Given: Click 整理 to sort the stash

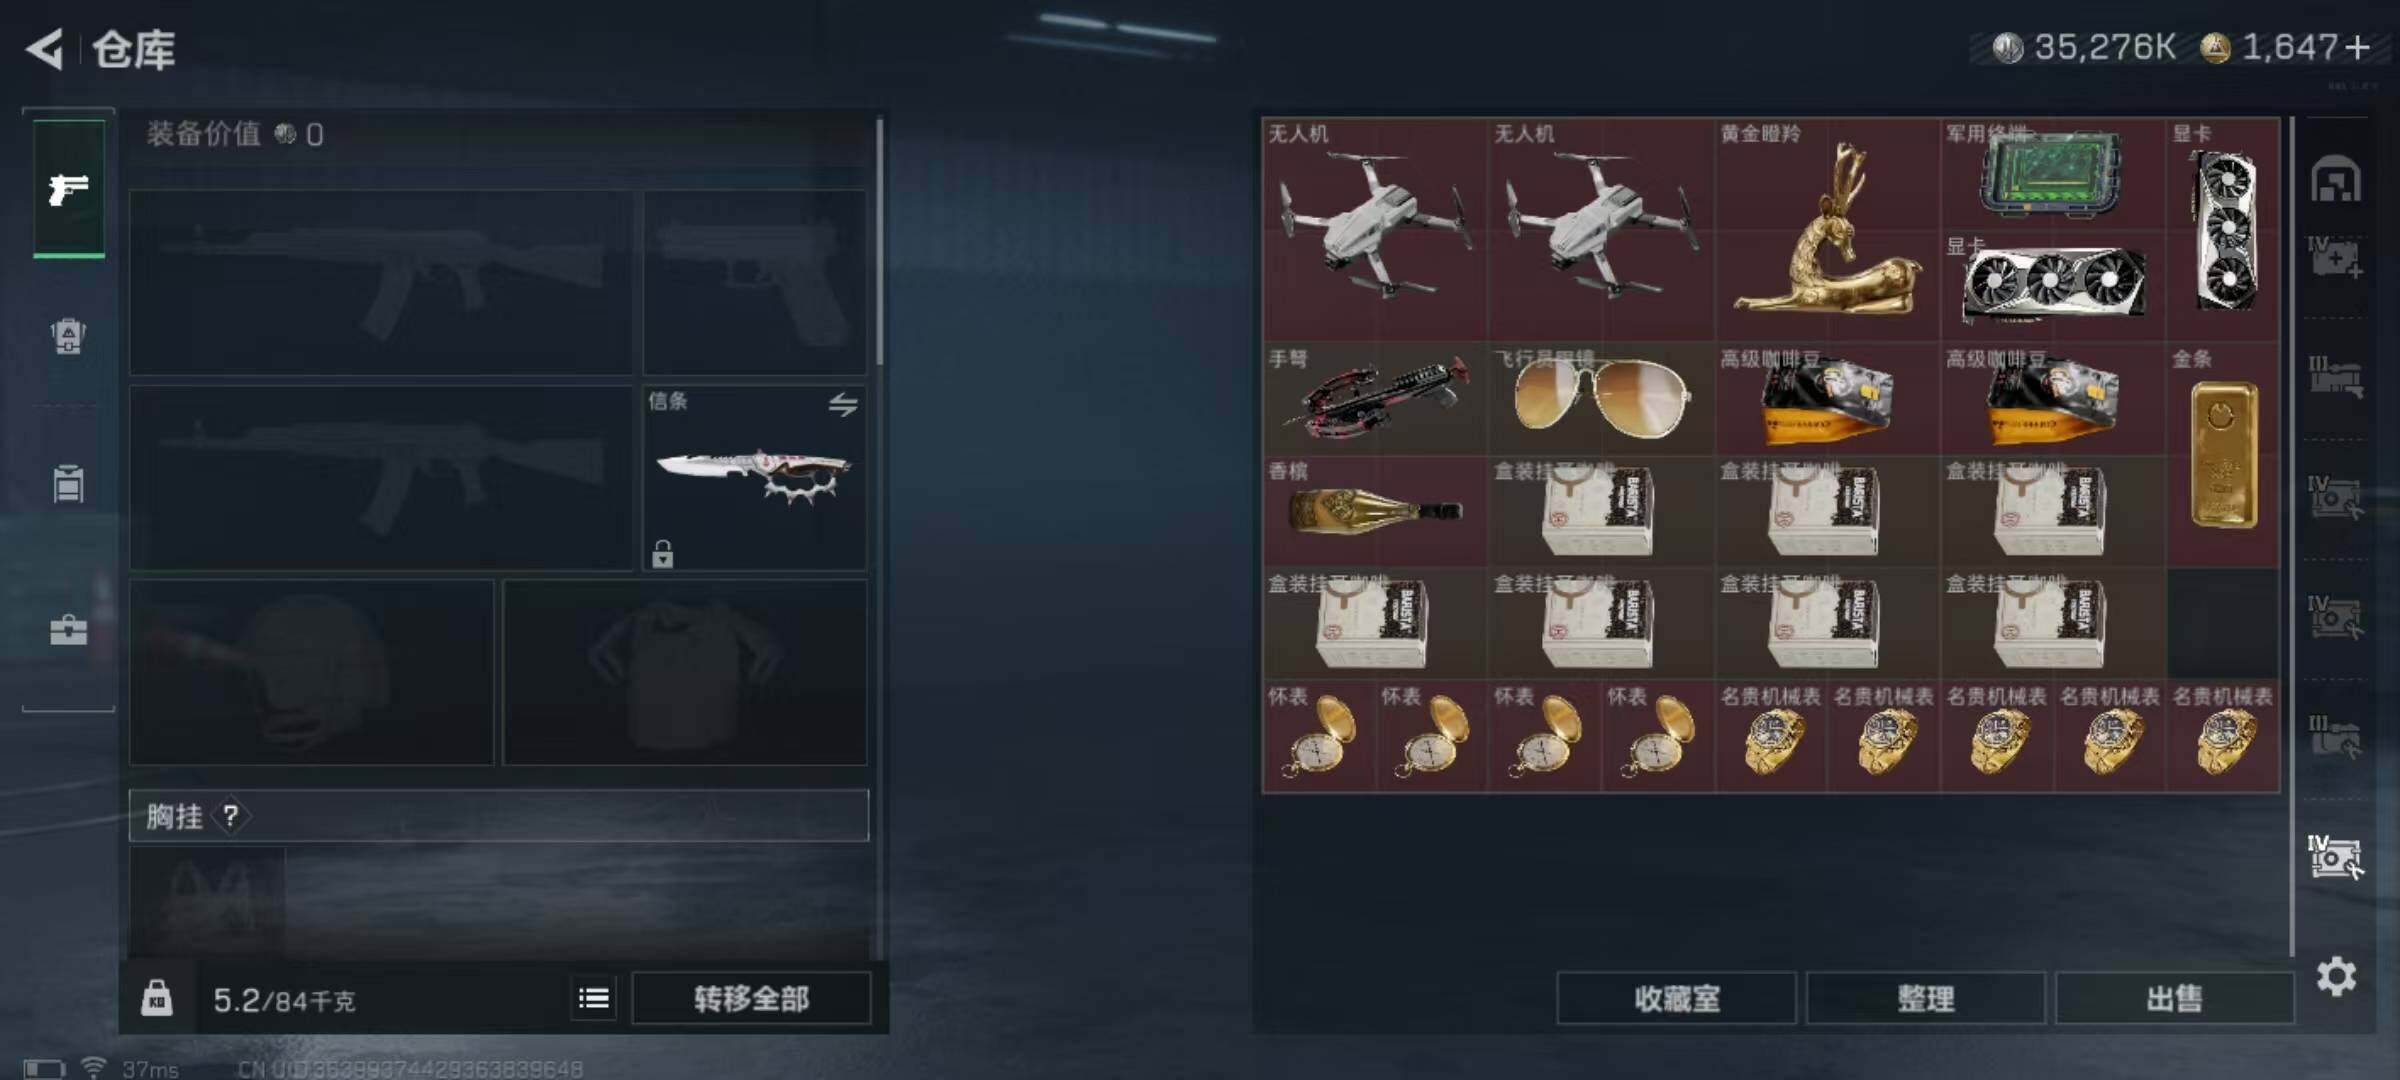Looking at the screenshot, I should [1925, 998].
